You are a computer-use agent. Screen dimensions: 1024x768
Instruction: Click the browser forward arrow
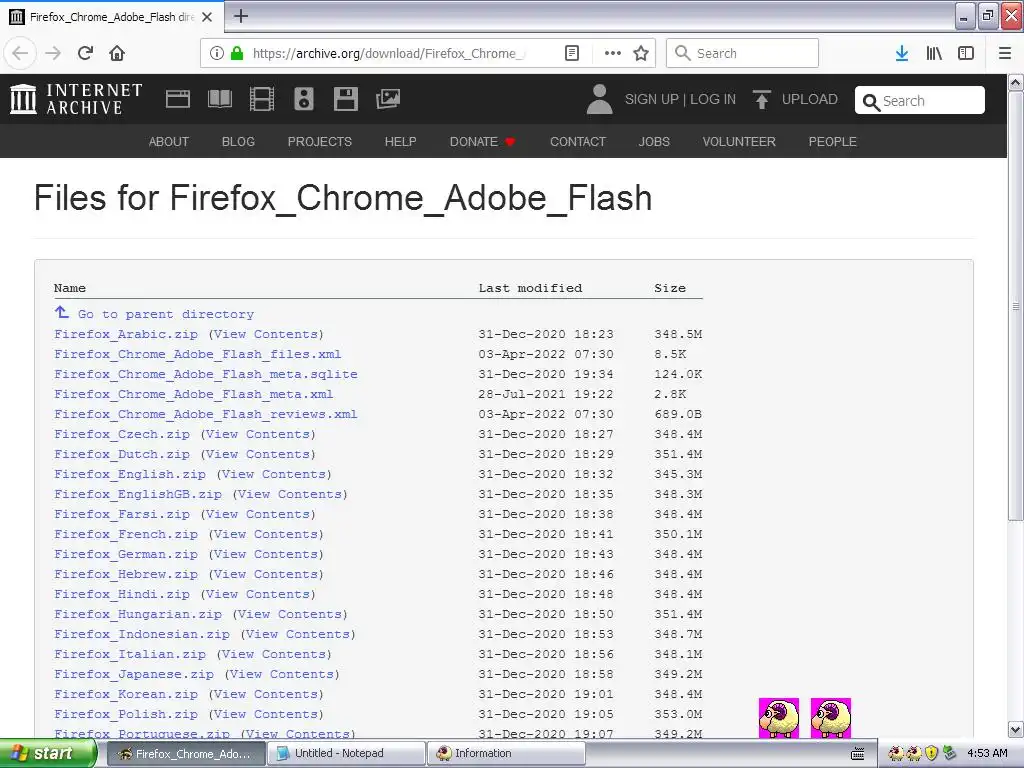click(54, 54)
